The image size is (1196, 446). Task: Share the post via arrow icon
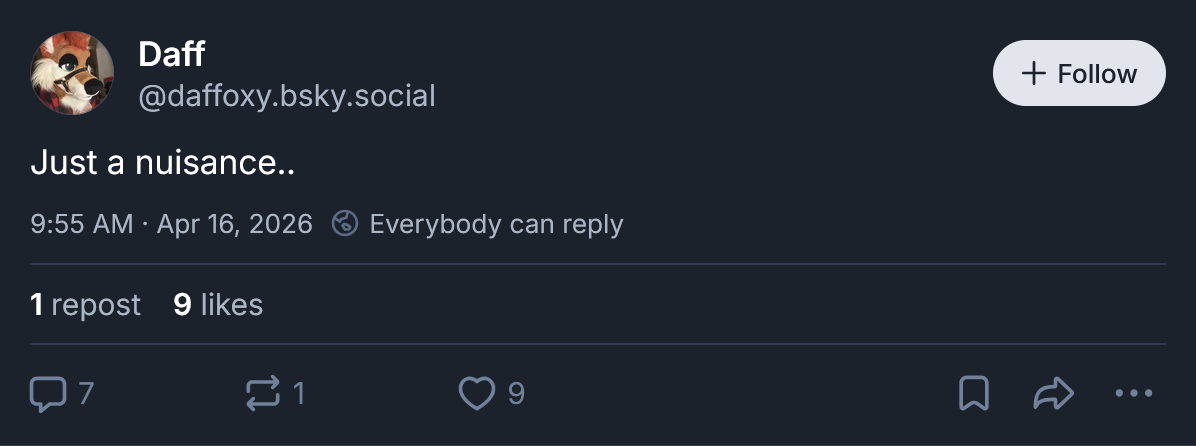pos(1052,393)
